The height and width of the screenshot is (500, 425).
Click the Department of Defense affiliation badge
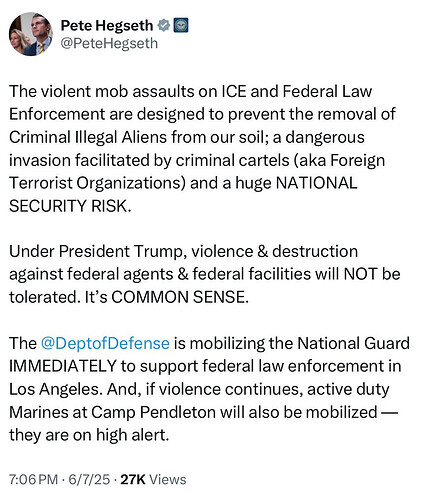[x=181, y=26]
